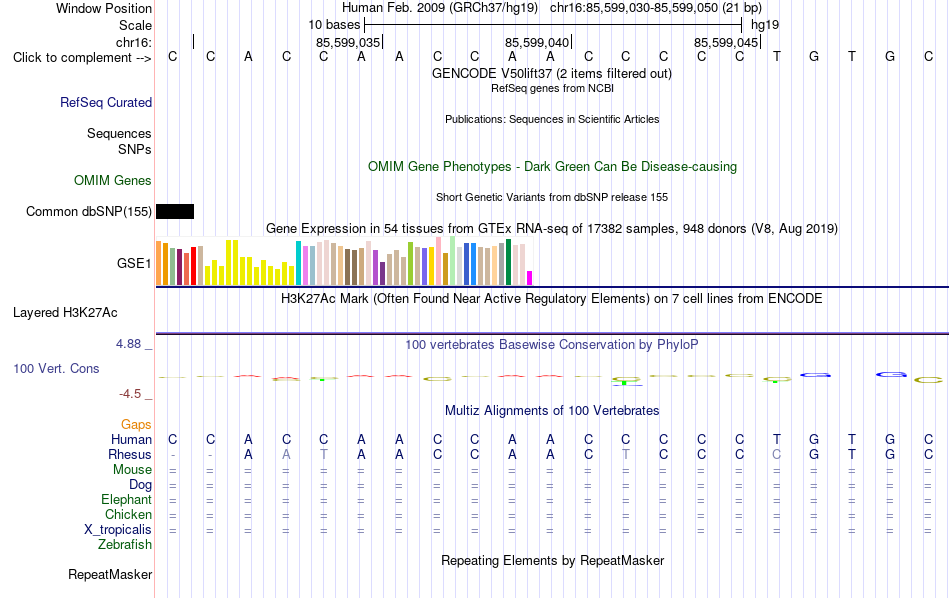Viewport: 950px width, 598px height.
Task: Click the teal cyan GTEx expression bar
Action: tap(298, 263)
